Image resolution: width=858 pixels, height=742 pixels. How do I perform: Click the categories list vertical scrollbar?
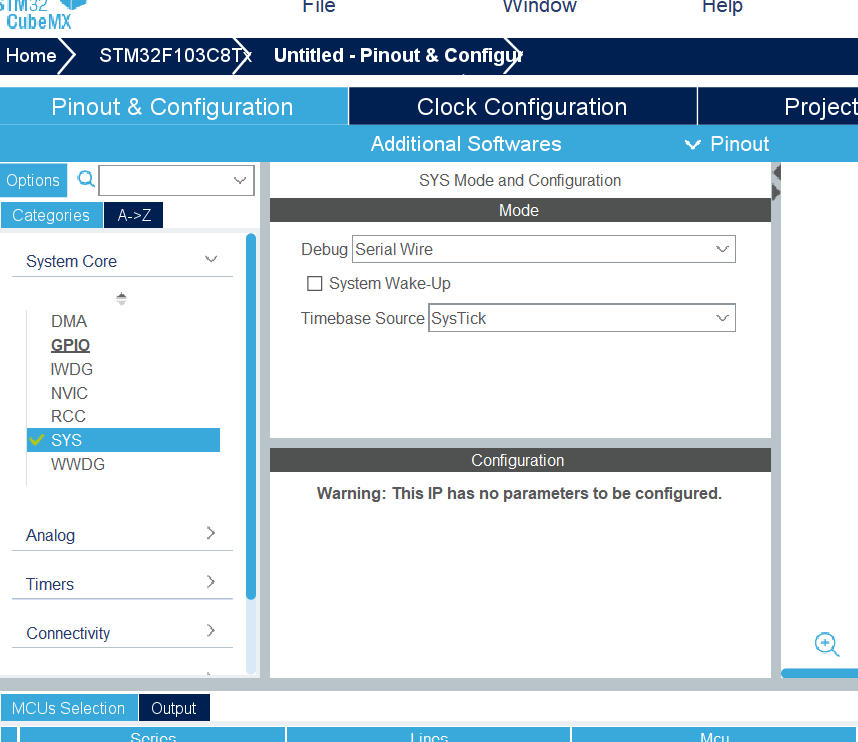251,416
